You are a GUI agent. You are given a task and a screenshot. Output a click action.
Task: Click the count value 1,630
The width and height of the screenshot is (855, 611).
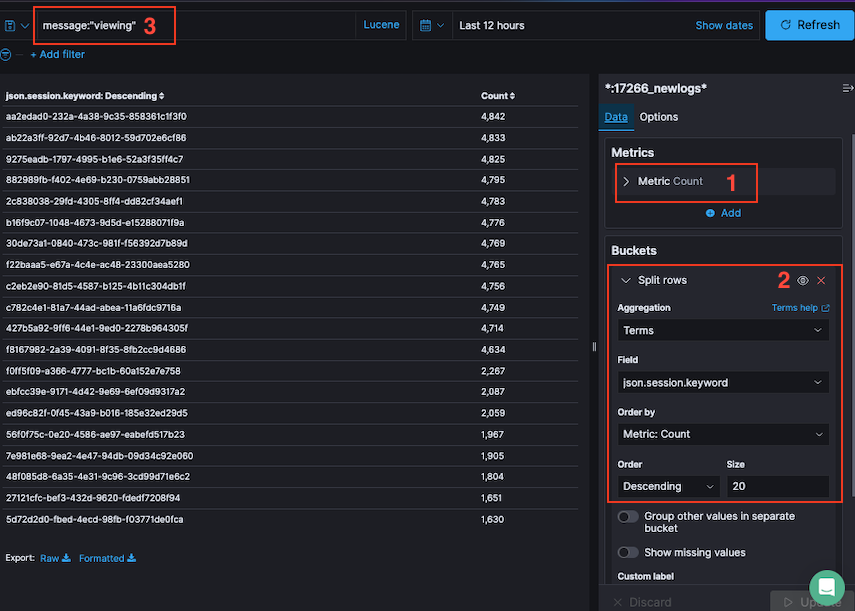click(492, 519)
